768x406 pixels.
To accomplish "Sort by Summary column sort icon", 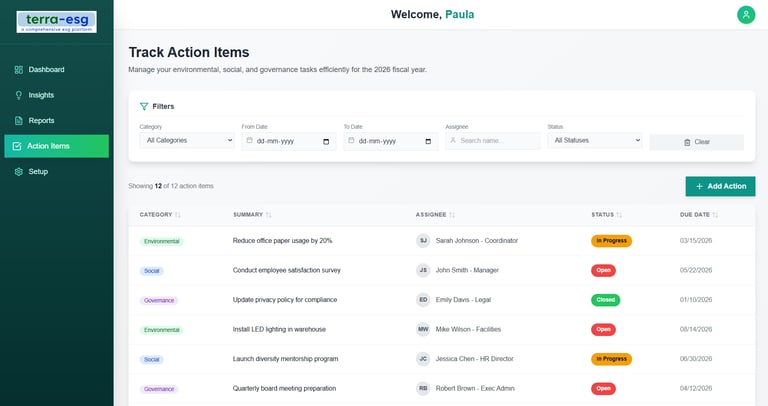I will 268,215.
